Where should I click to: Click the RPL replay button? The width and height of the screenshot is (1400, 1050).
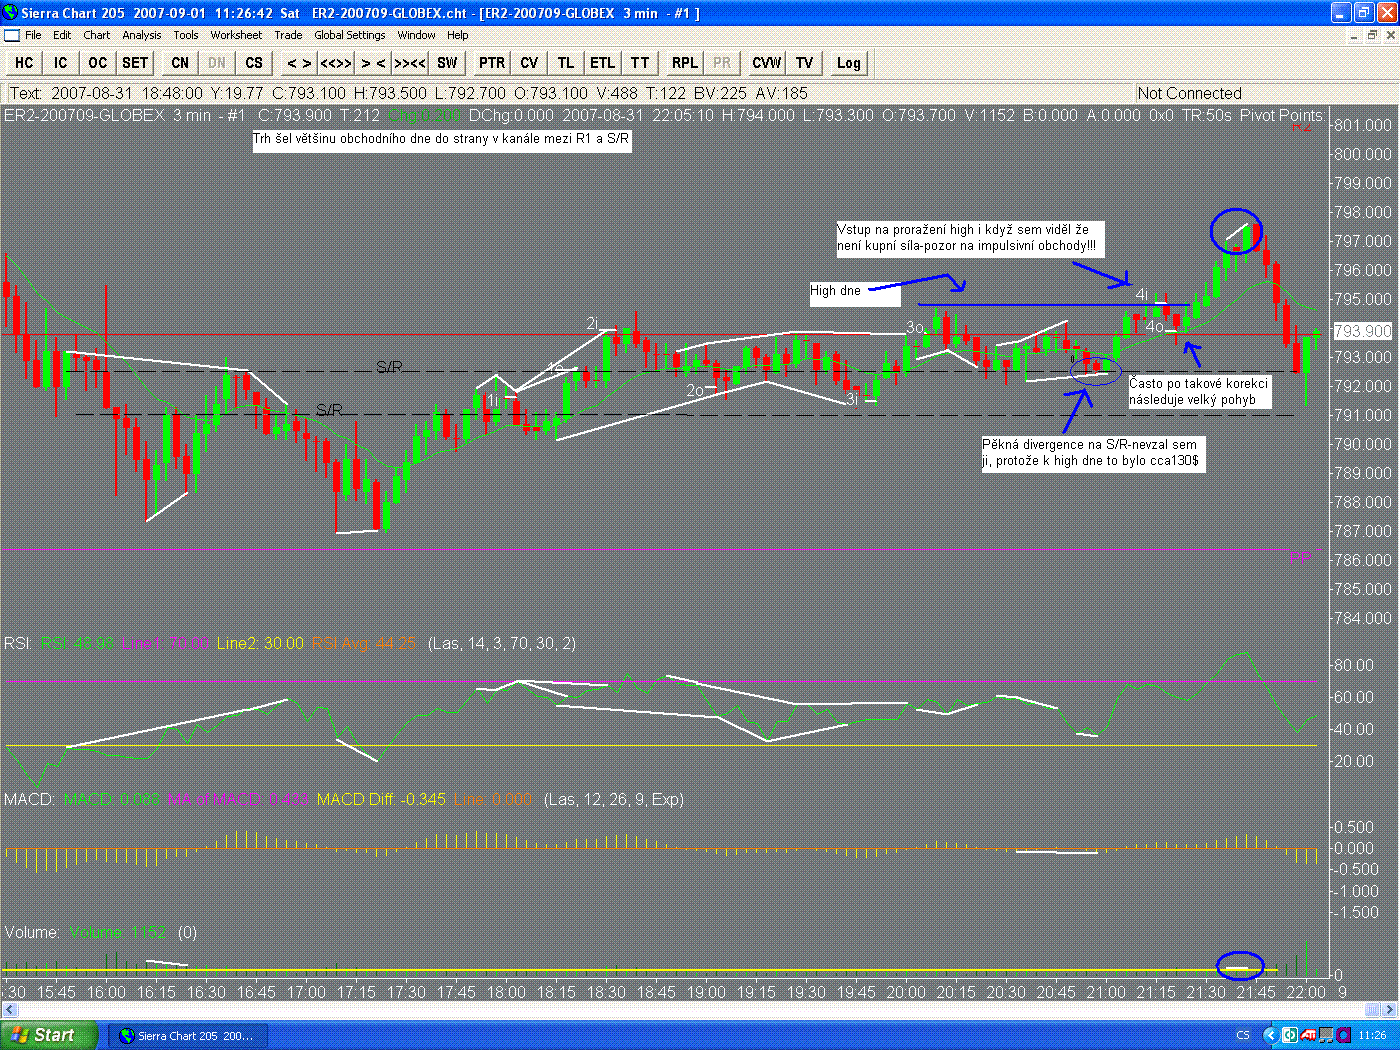685,63
